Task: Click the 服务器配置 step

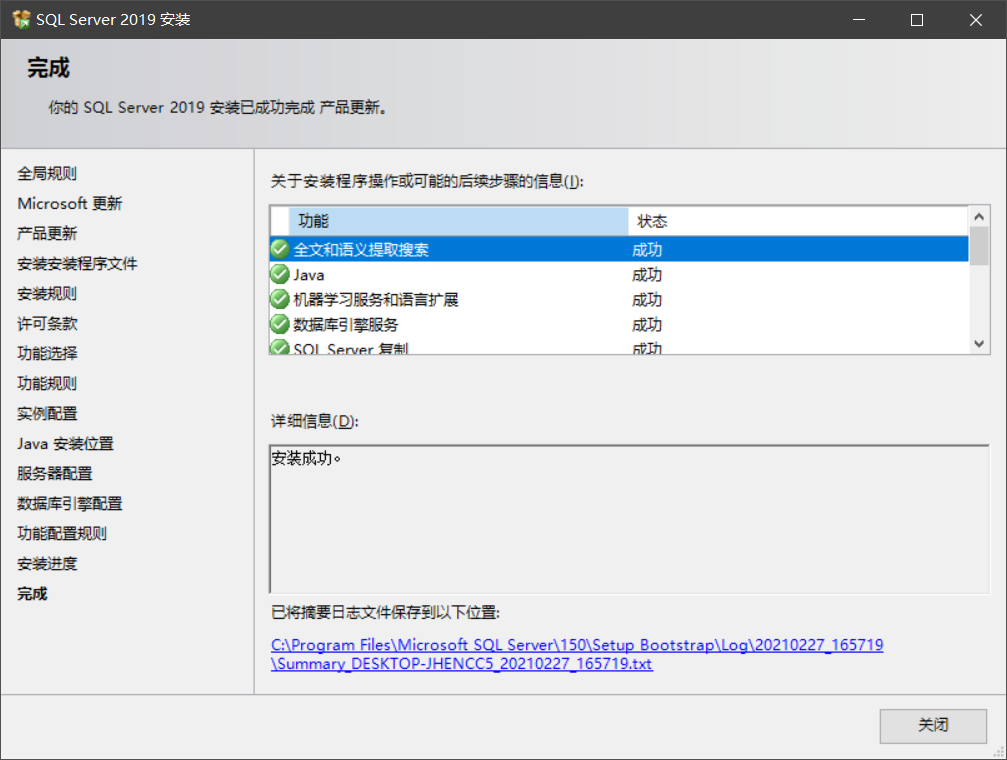Action: (55, 473)
